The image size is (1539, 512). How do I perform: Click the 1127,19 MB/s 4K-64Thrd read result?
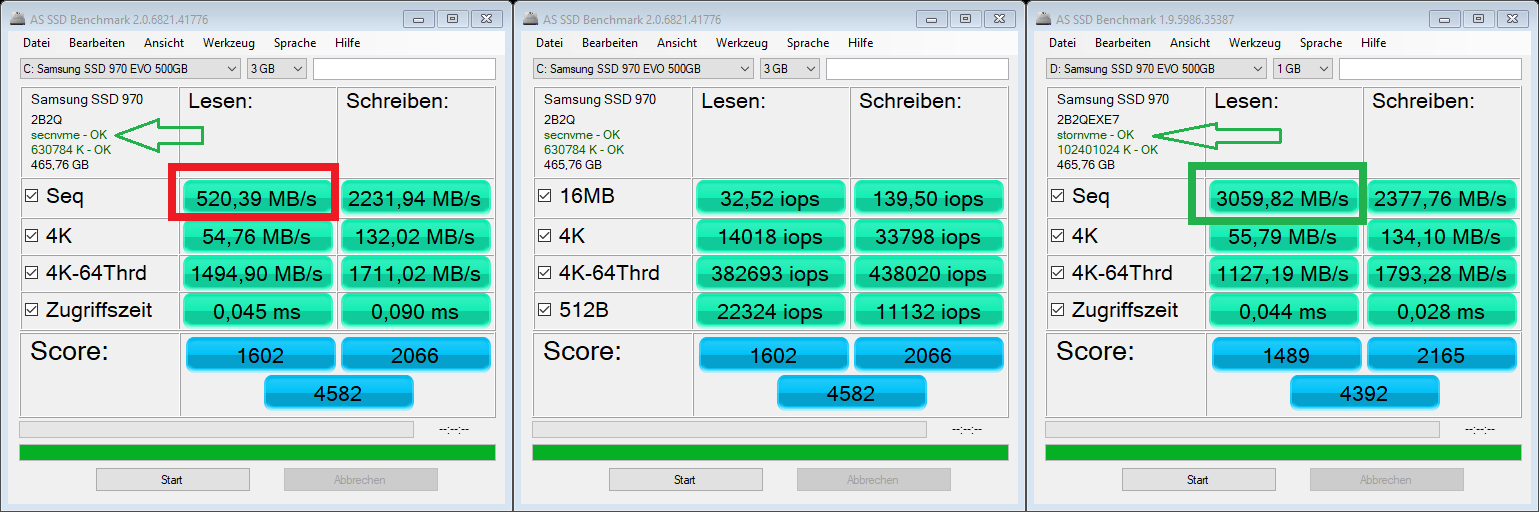pos(1285,274)
